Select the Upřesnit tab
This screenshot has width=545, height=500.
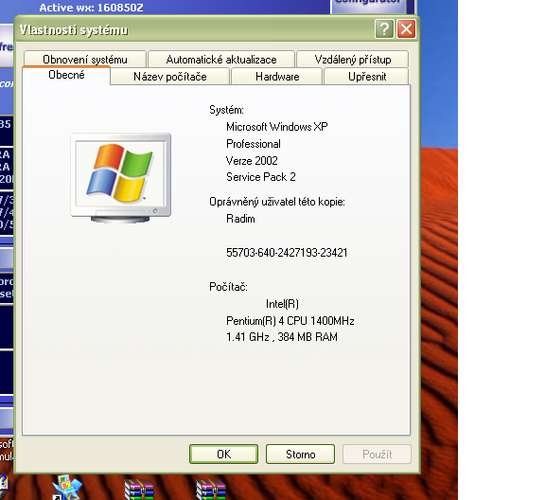coord(367,76)
